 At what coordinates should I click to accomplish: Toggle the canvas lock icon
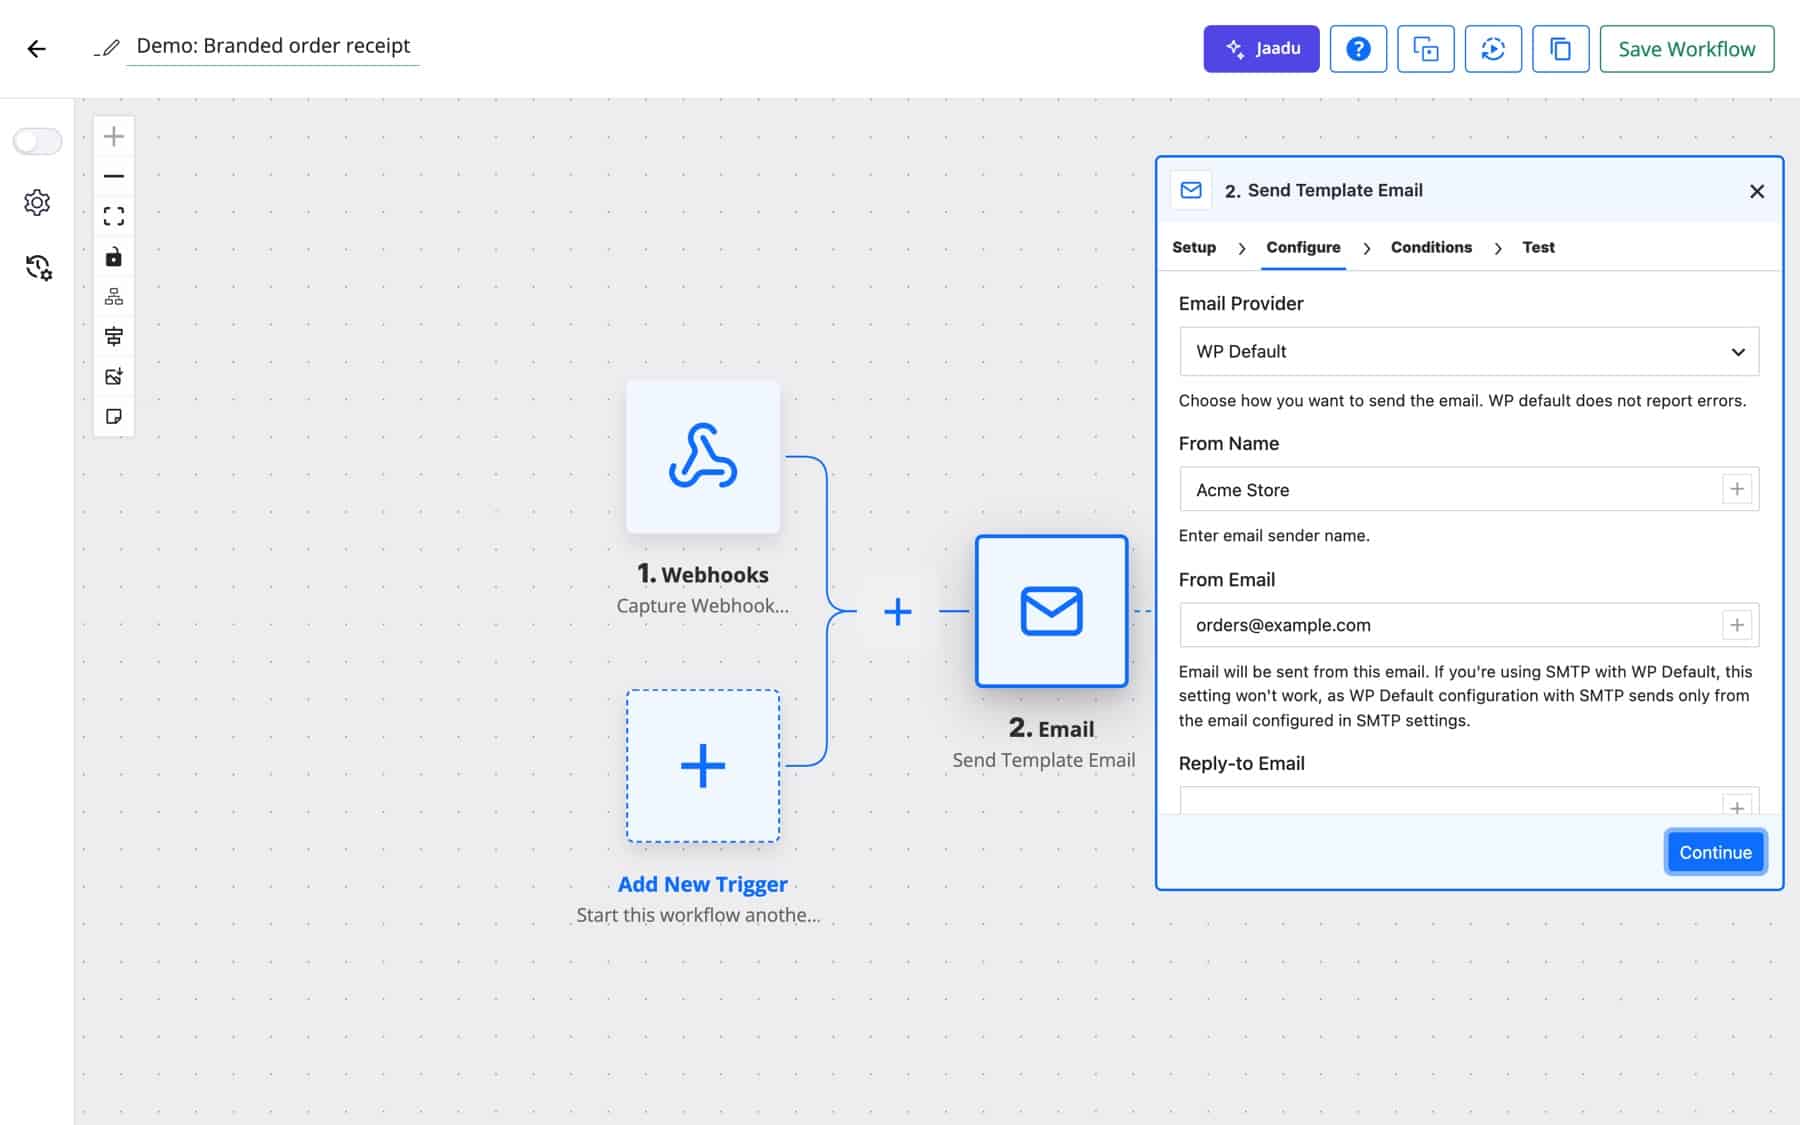click(x=114, y=257)
